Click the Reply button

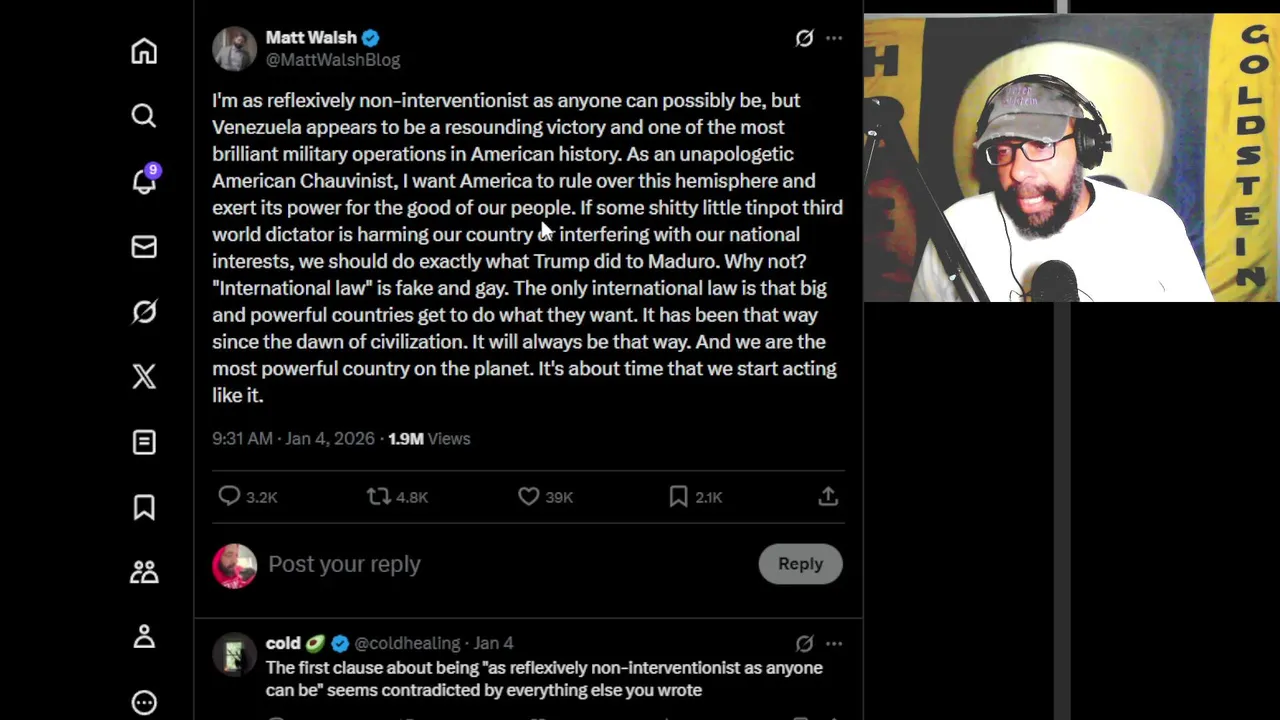(800, 564)
